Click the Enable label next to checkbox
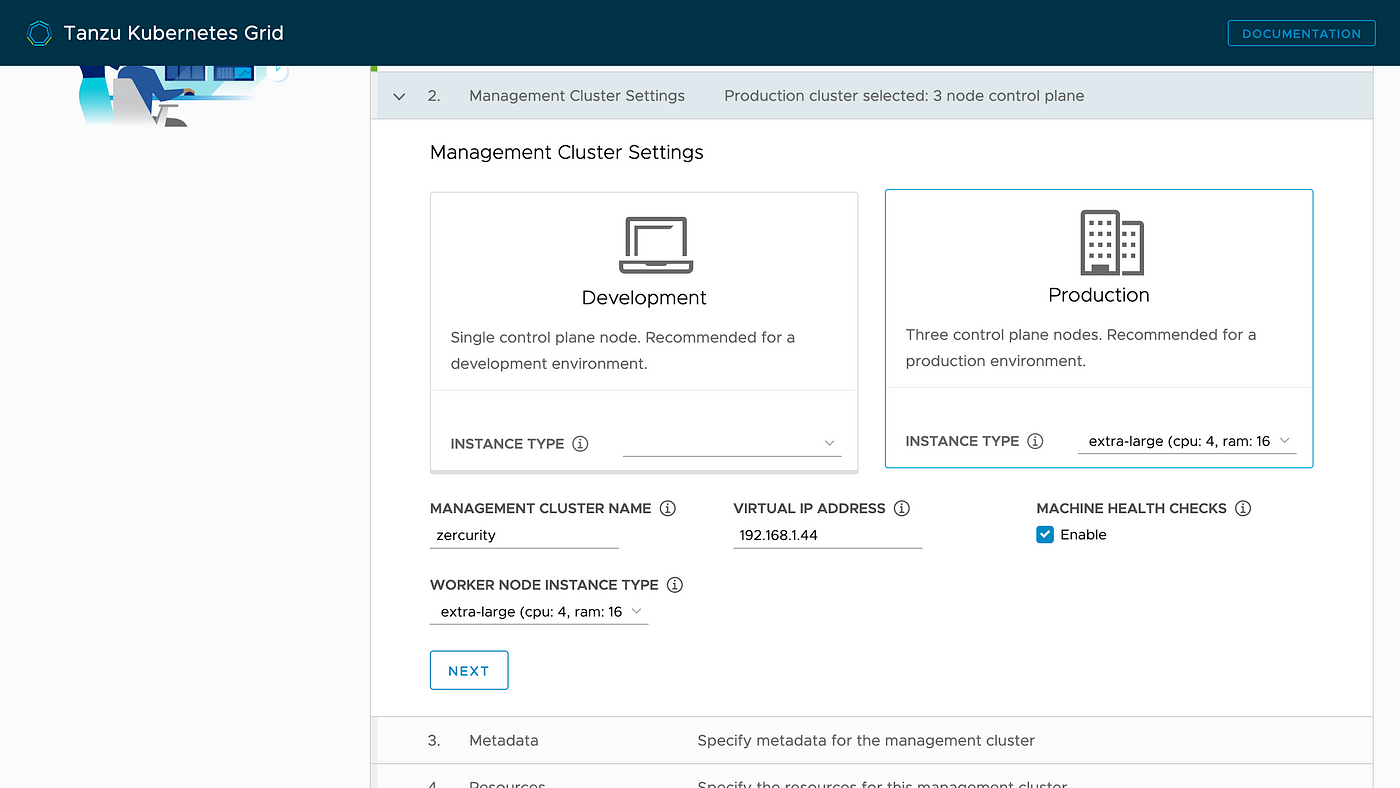Screen dimensions: 1400x788 [x=1083, y=535]
